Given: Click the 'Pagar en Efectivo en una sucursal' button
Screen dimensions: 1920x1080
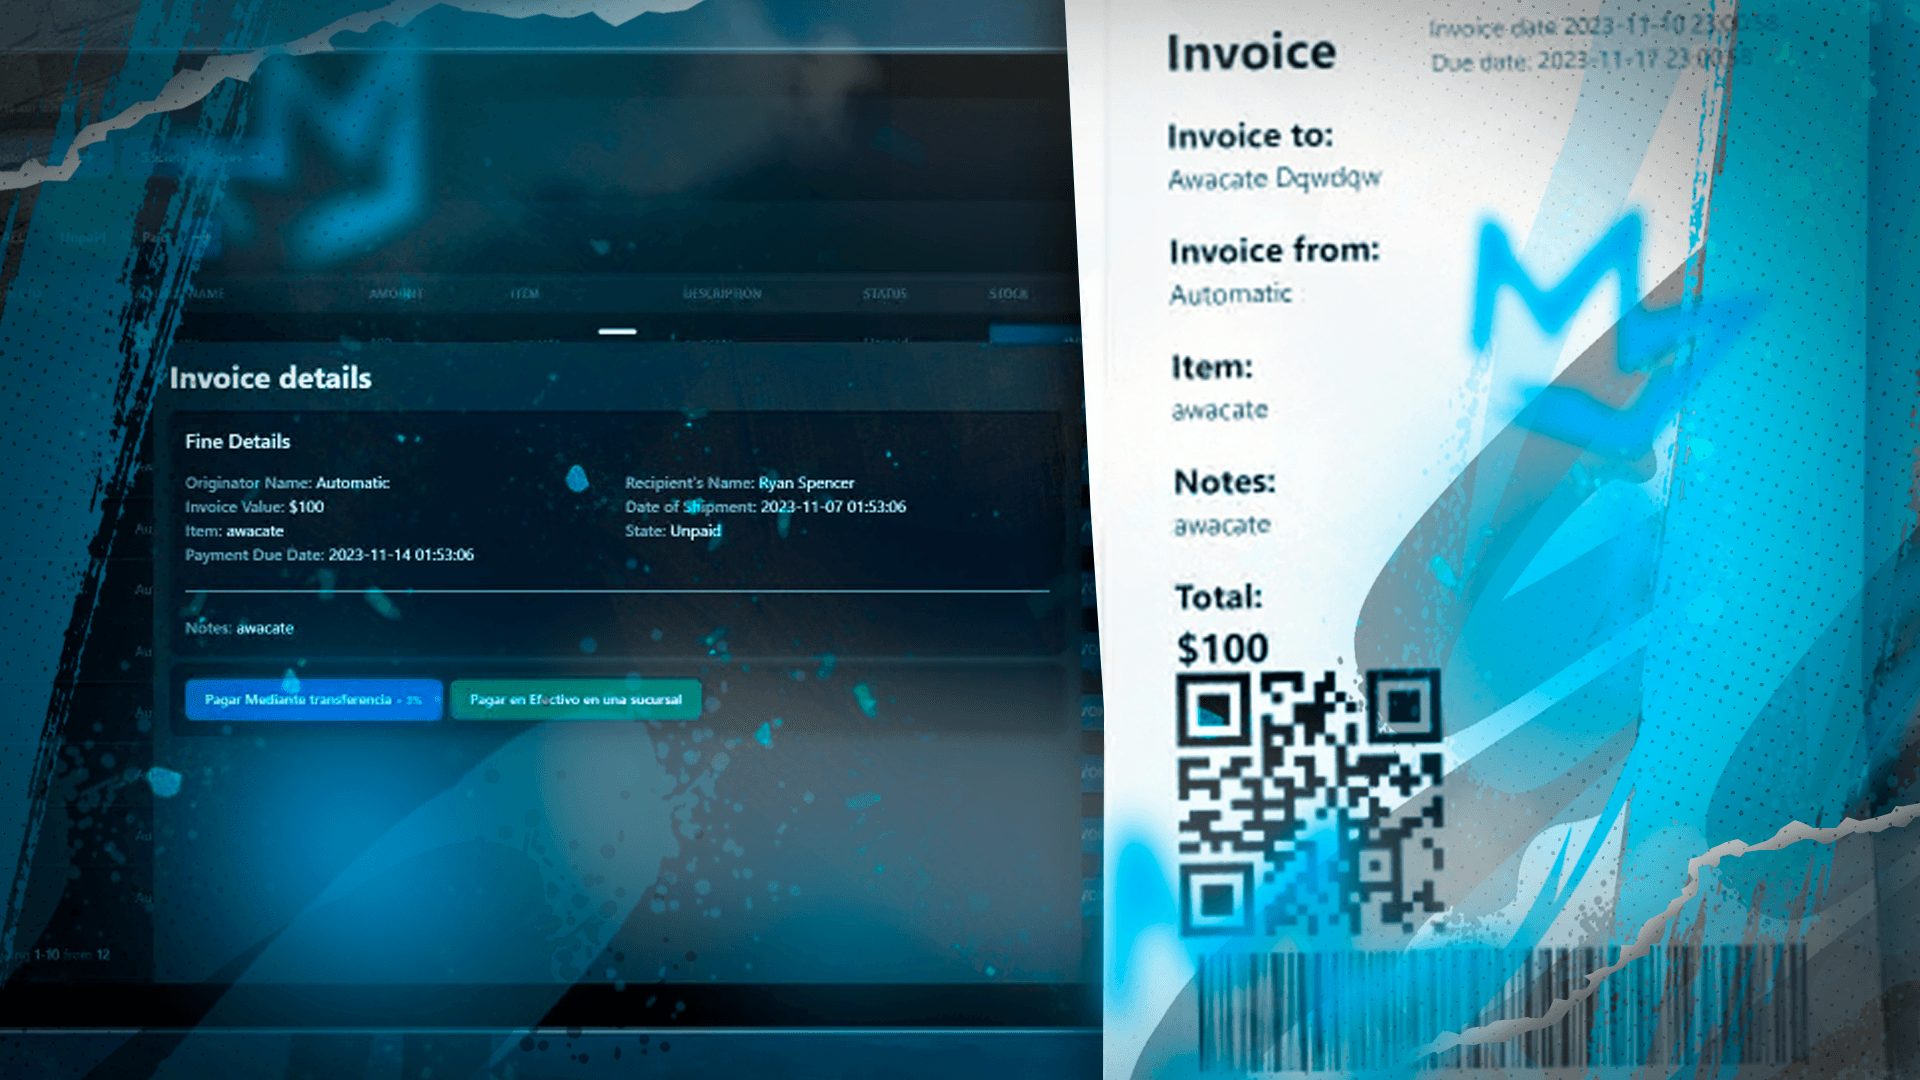Looking at the screenshot, I should (576, 700).
